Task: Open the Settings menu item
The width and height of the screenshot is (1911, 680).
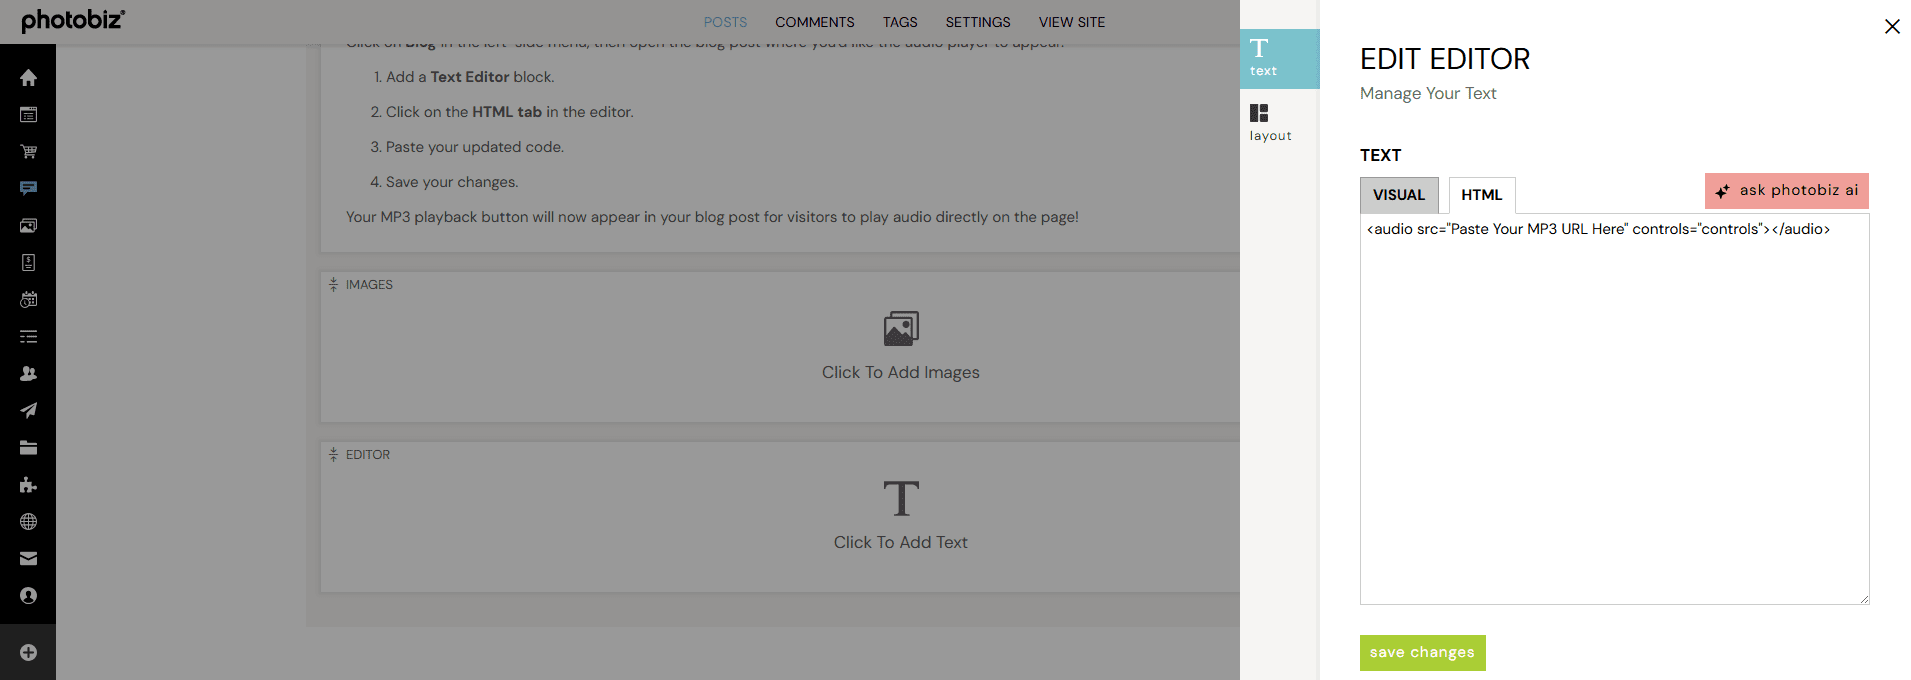Action: pyautogui.click(x=978, y=22)
